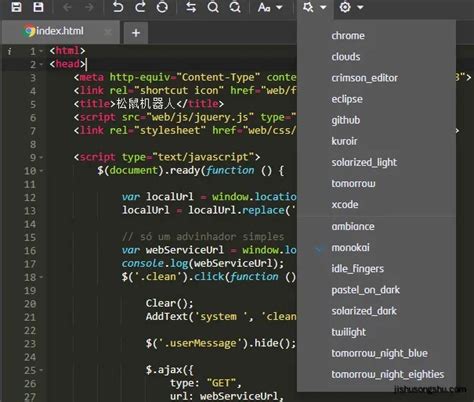Click the forward navigation arrow
The width and height of the screenshot is (474, 402).
coord(89,7)
